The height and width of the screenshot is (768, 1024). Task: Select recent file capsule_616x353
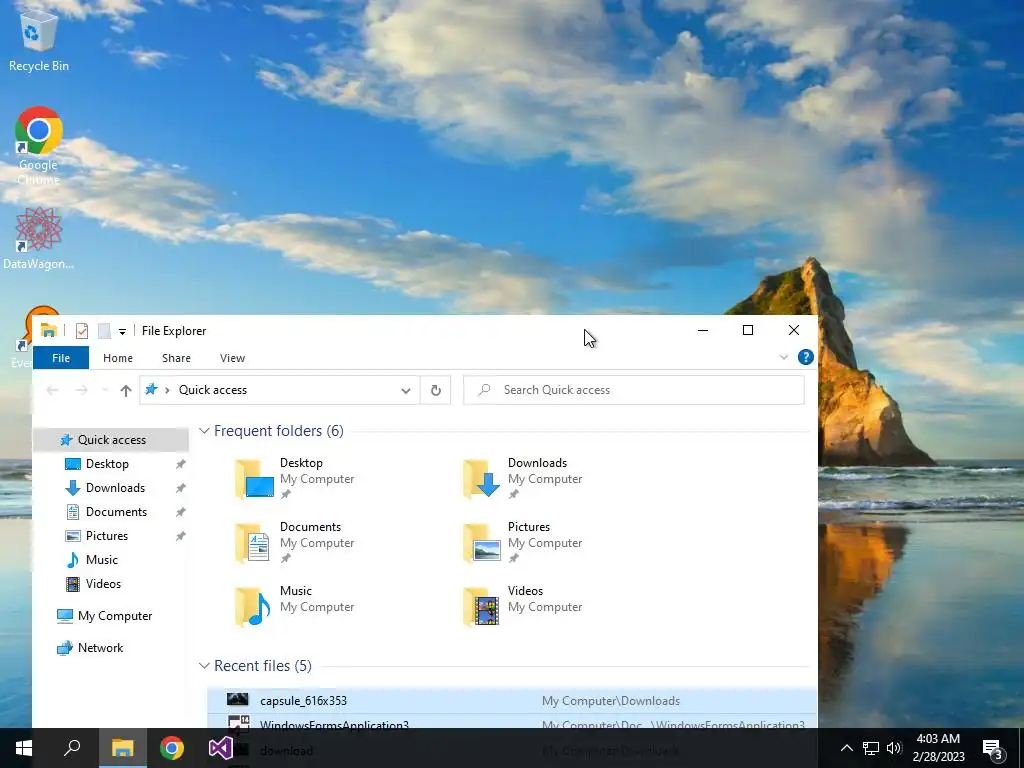(x=512, y=701)
